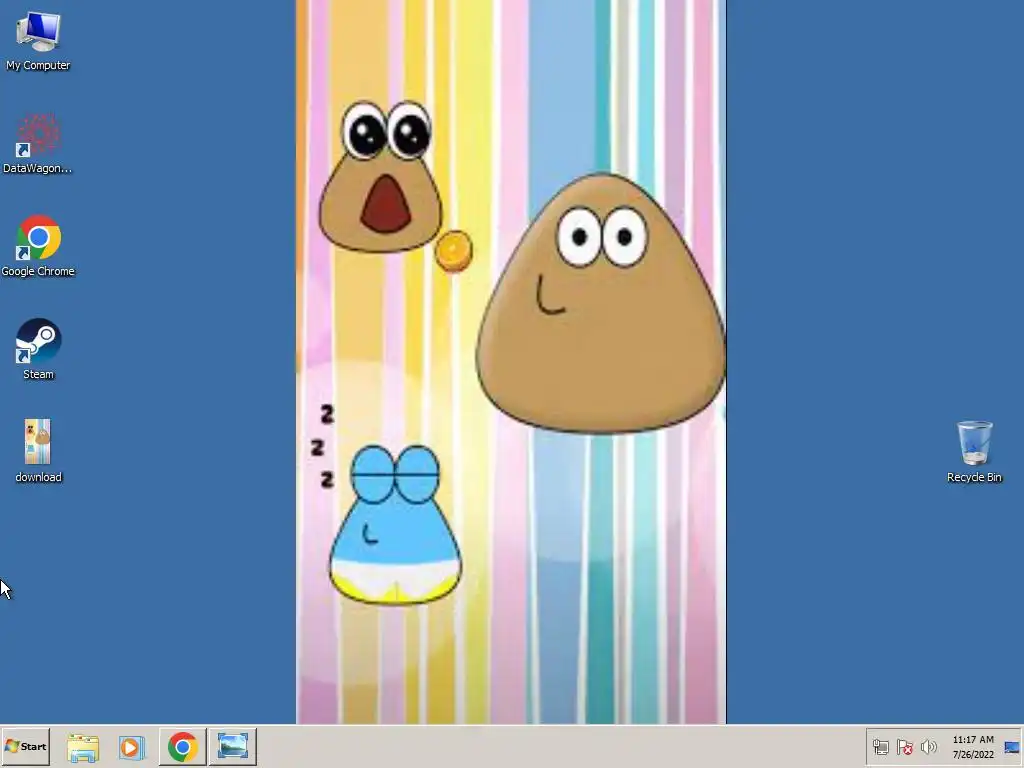Screen dimensions: 1024x768
Task: Click the volume speaker tray icon
Action: (x=928, y=747)
